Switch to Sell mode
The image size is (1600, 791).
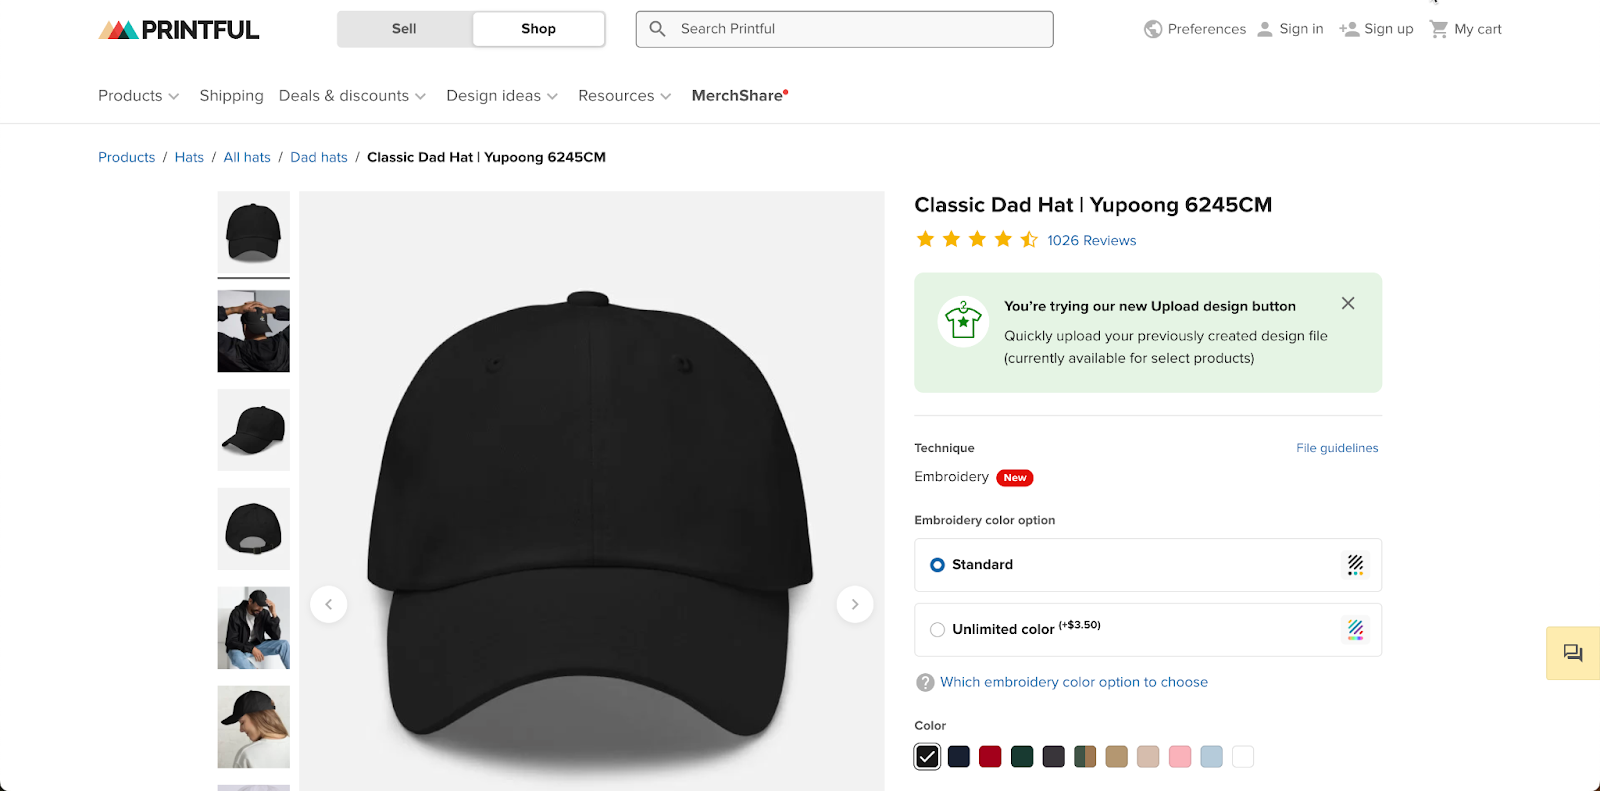point(404,29)
